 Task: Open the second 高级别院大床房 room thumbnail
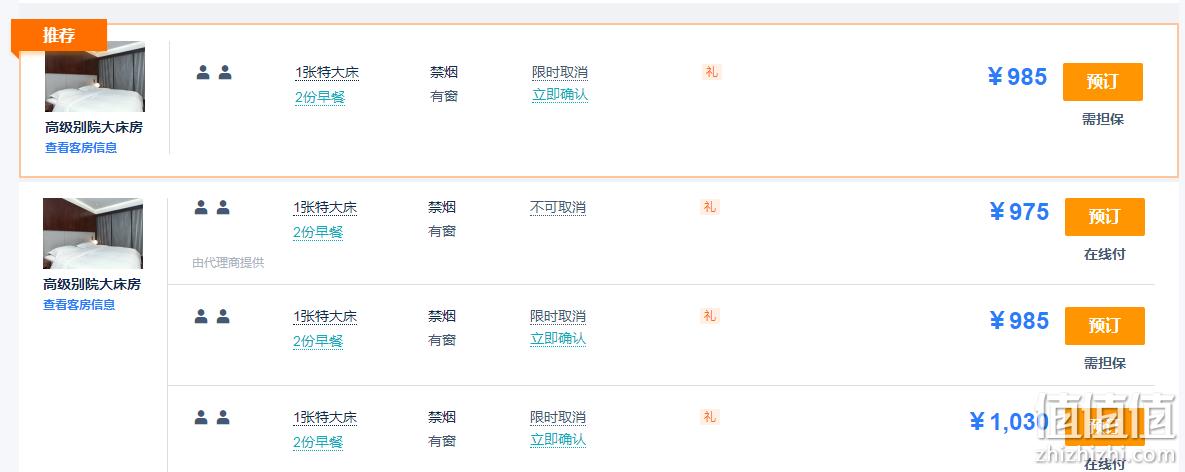93,233
